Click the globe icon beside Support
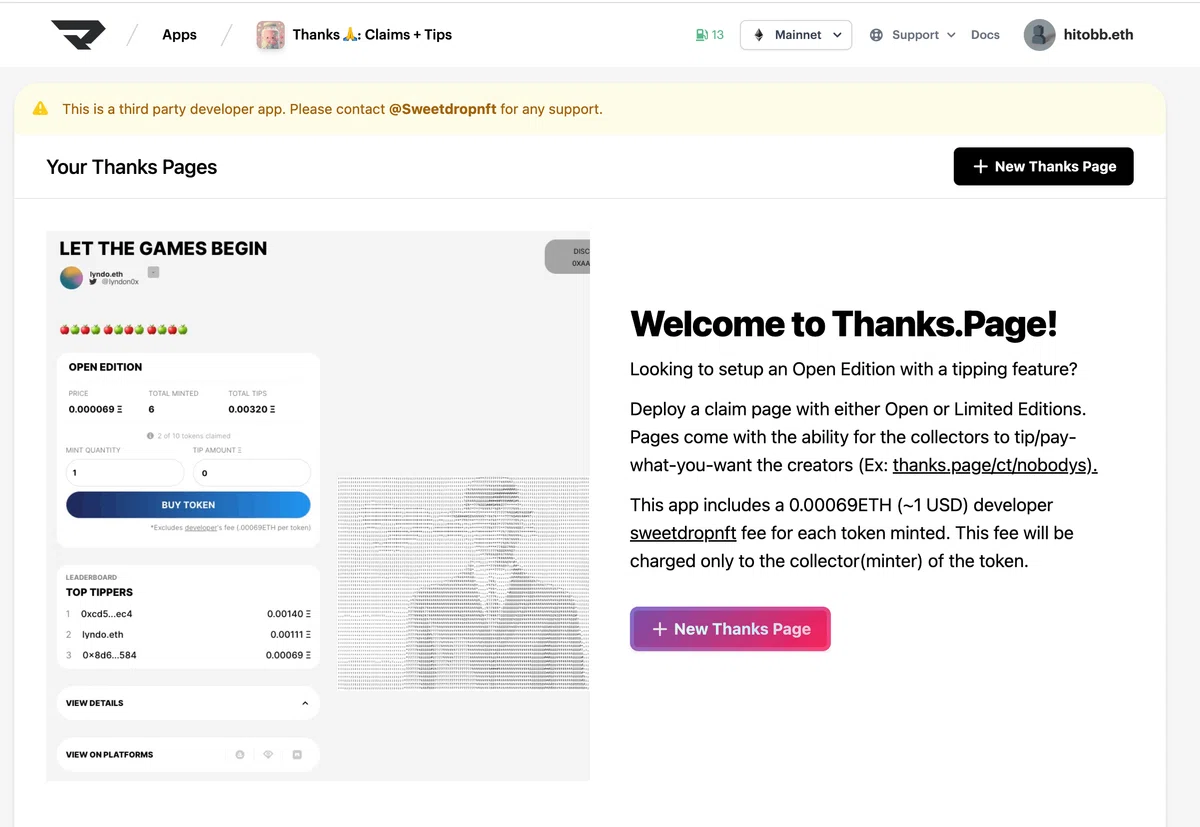The height and width of the screenshot is (827, 1200). (x=876, y=35)
